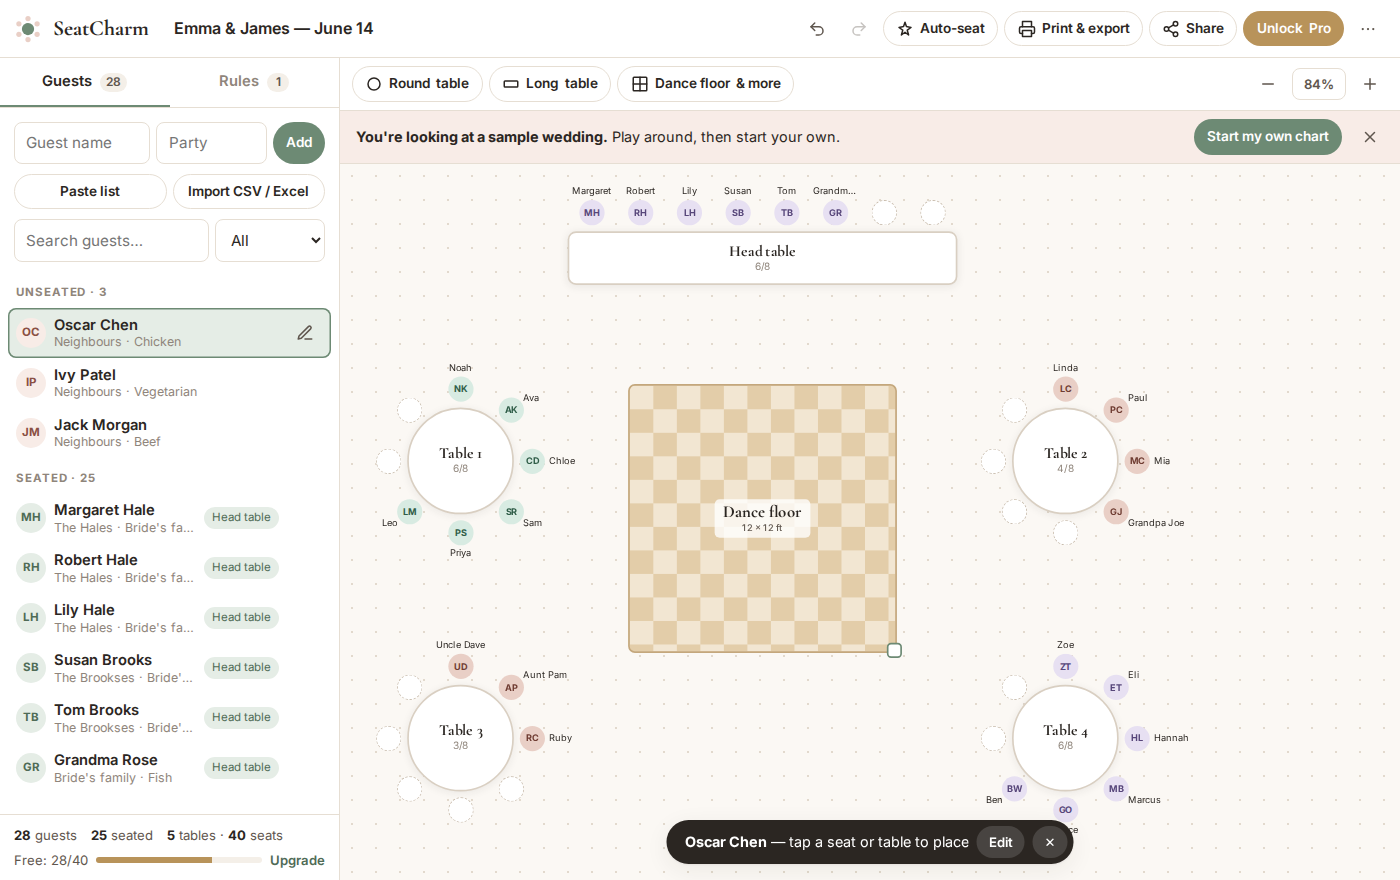Open Print & export
Image resolution: width=1400 pixels, height=880 pixels.
pos(1073,29)
